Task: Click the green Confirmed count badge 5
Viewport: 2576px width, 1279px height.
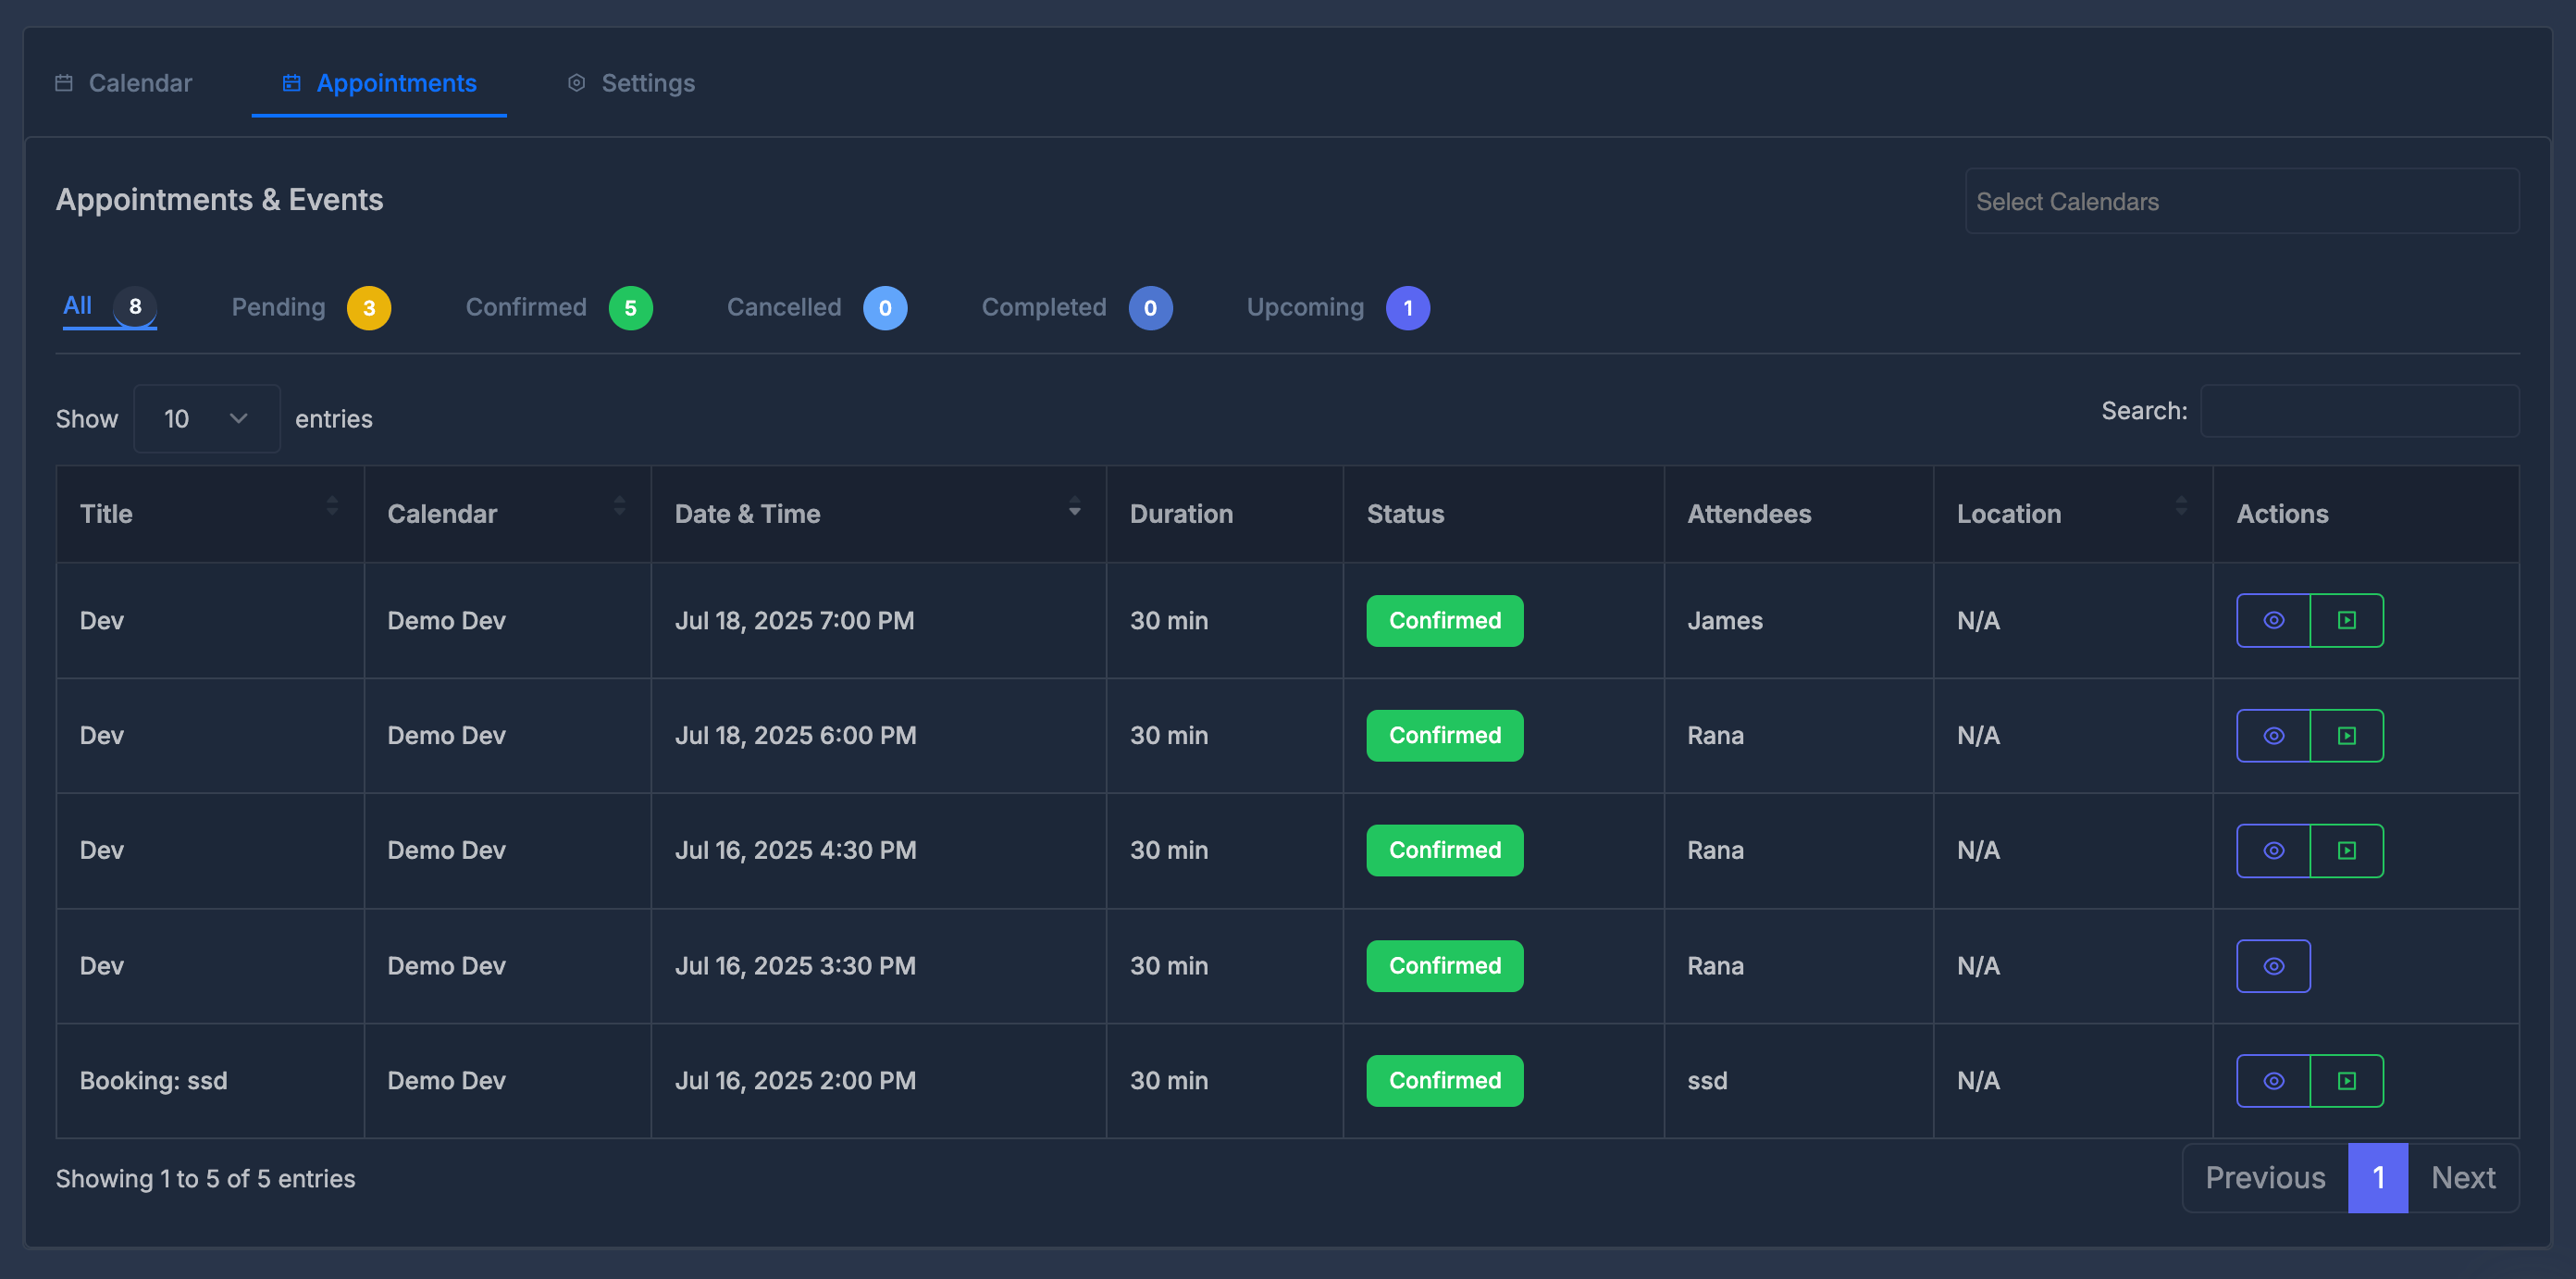Action: 631,308
